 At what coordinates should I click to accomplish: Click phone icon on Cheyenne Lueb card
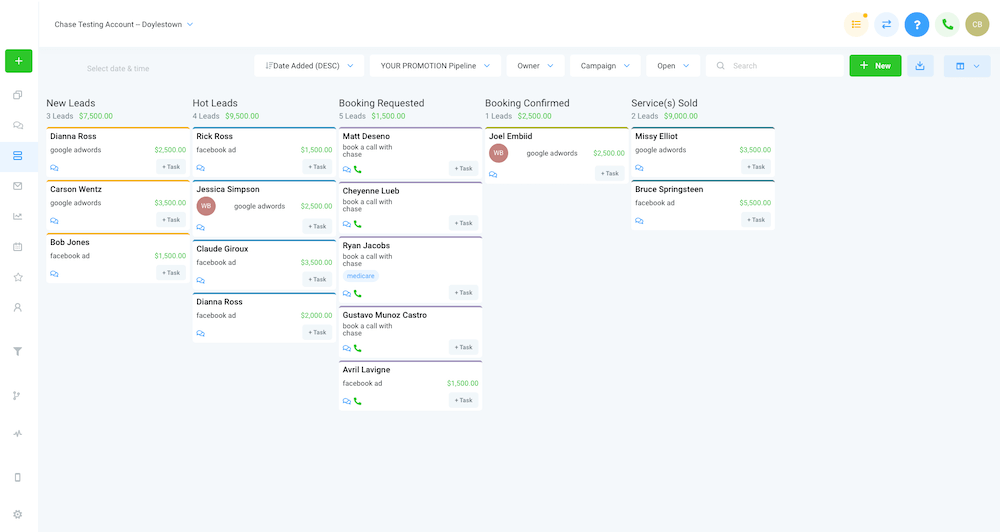[x=358, y=225]
